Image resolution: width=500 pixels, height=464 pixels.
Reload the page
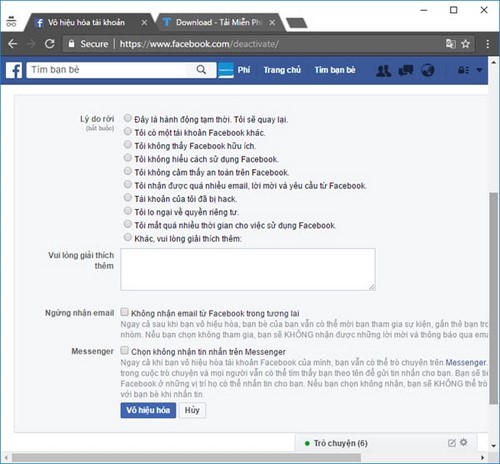(50, 44)
